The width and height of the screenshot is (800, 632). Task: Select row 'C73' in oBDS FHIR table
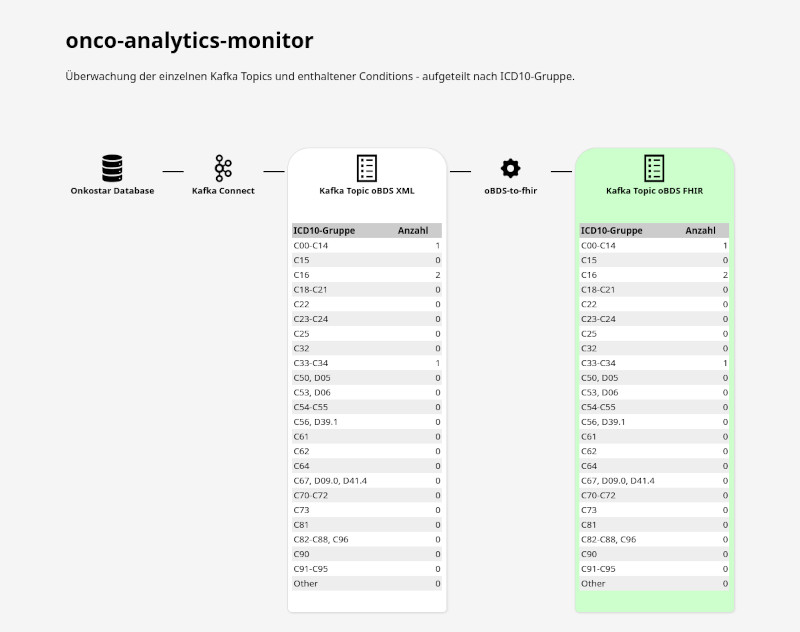click(654, 510)
